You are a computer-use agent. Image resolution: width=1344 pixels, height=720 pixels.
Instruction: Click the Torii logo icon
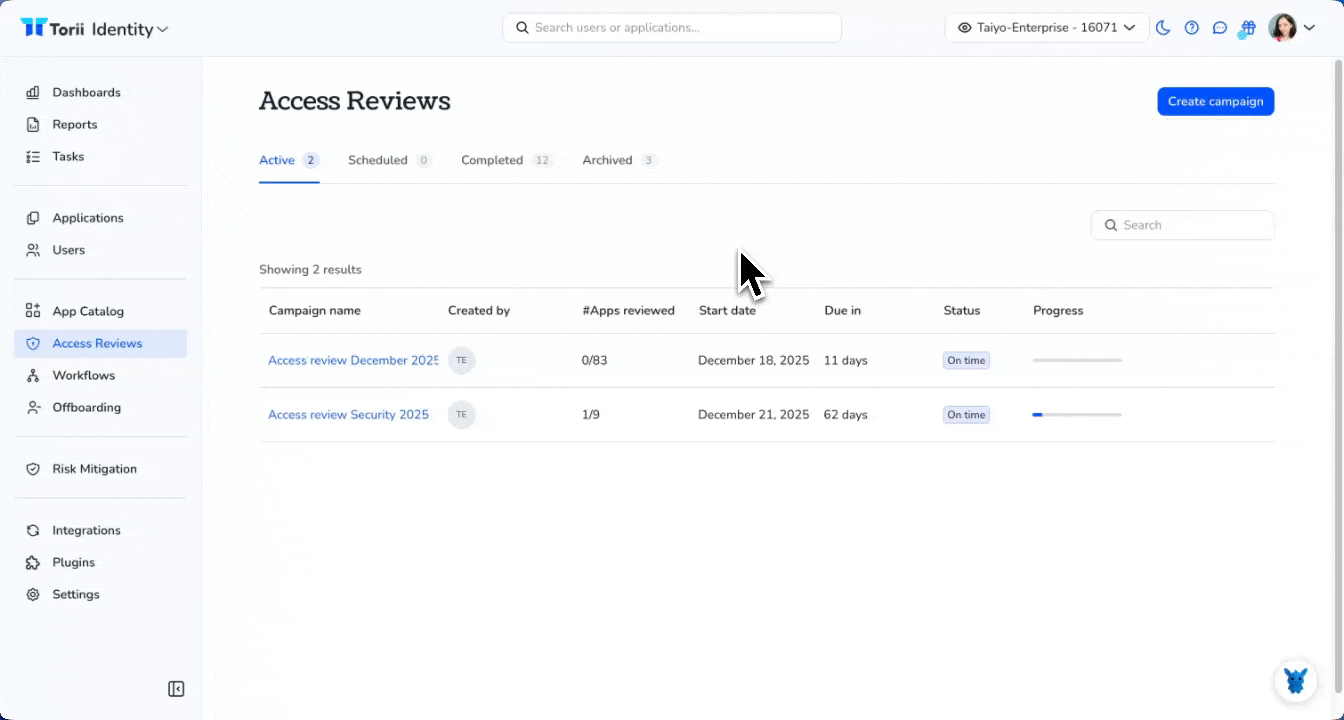33,28
